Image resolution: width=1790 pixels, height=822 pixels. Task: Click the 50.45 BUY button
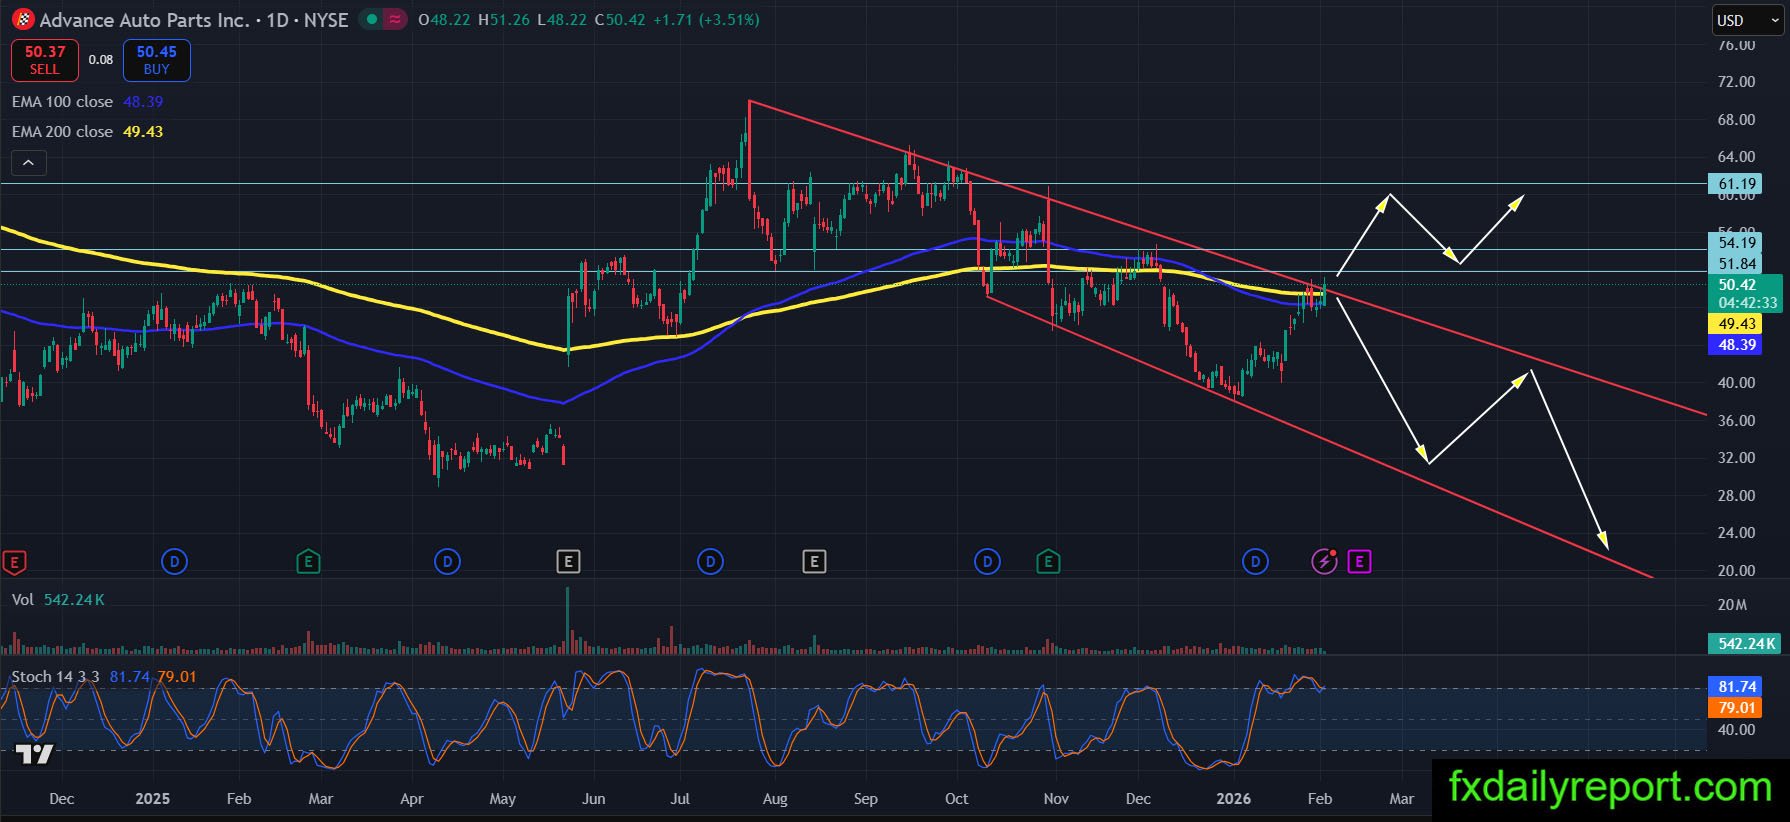coord(157,60)
